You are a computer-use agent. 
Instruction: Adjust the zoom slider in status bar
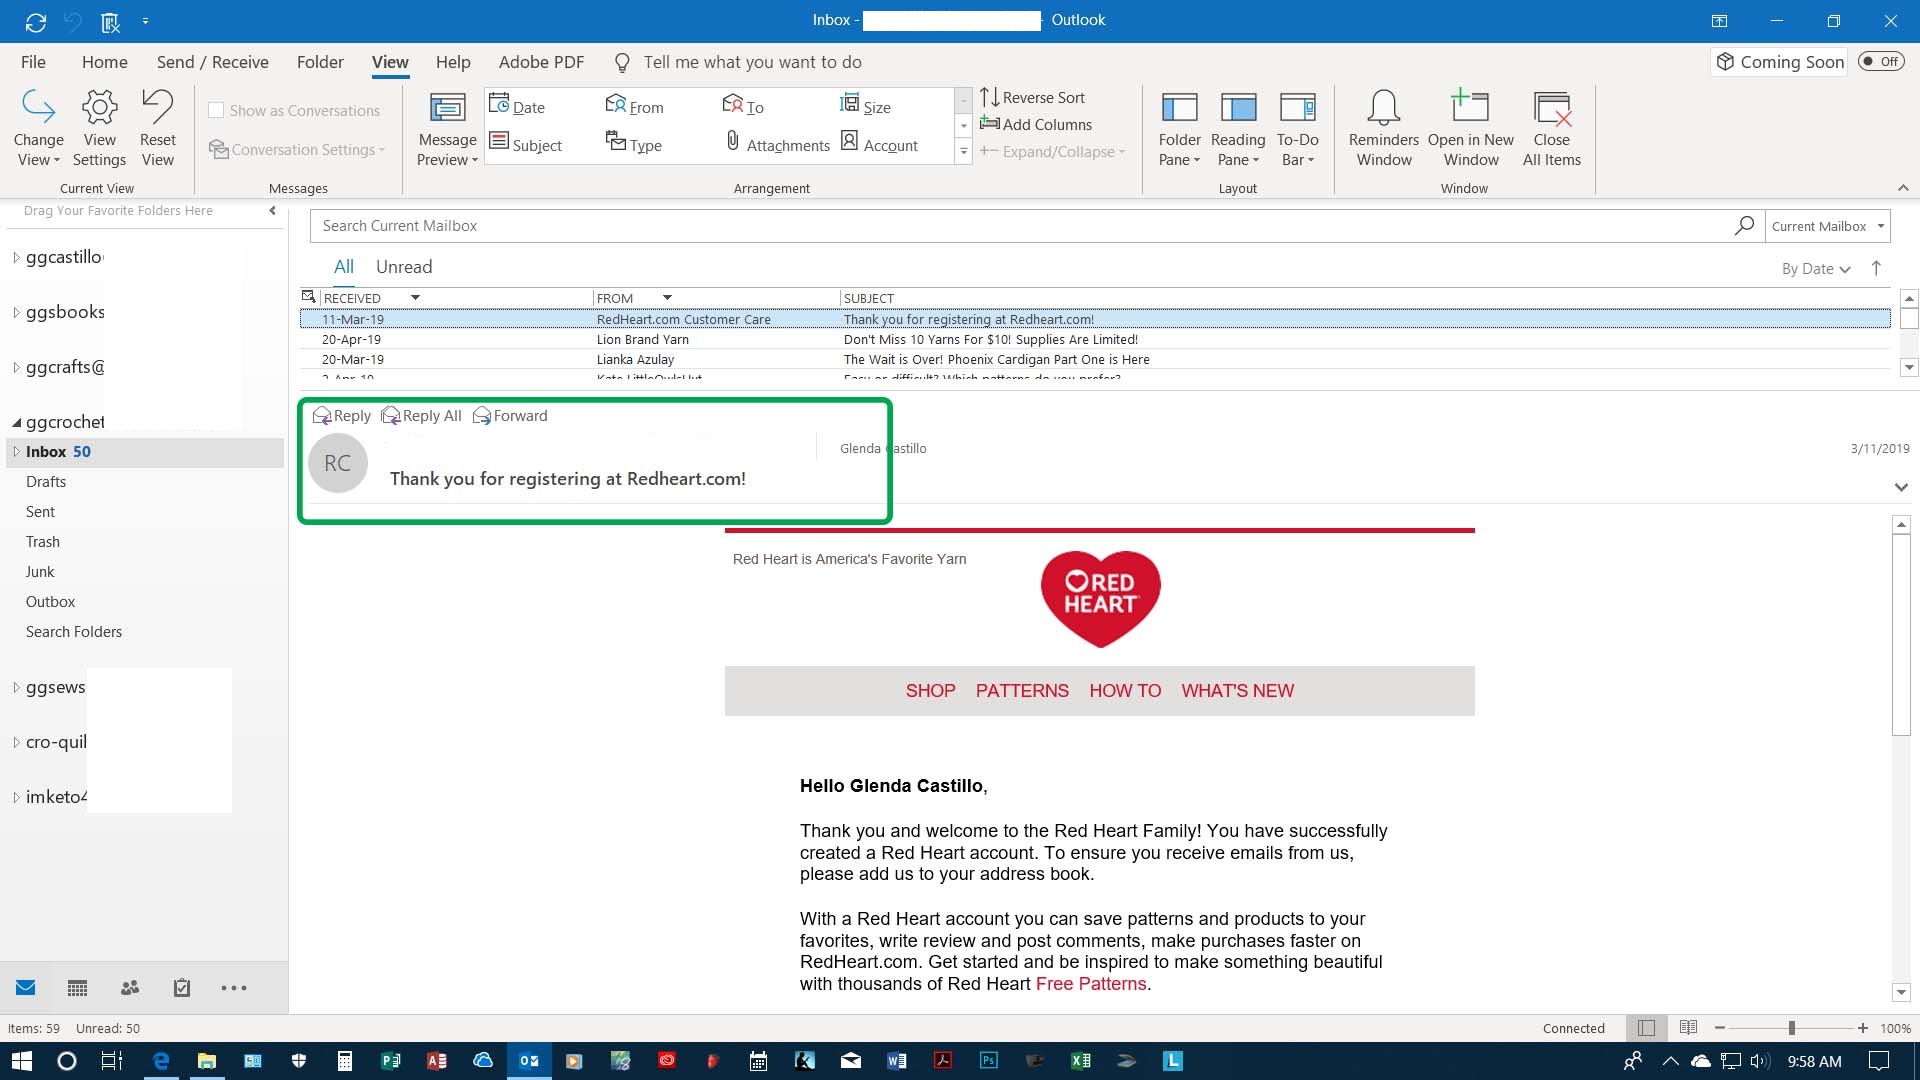pos(1791,1028)
